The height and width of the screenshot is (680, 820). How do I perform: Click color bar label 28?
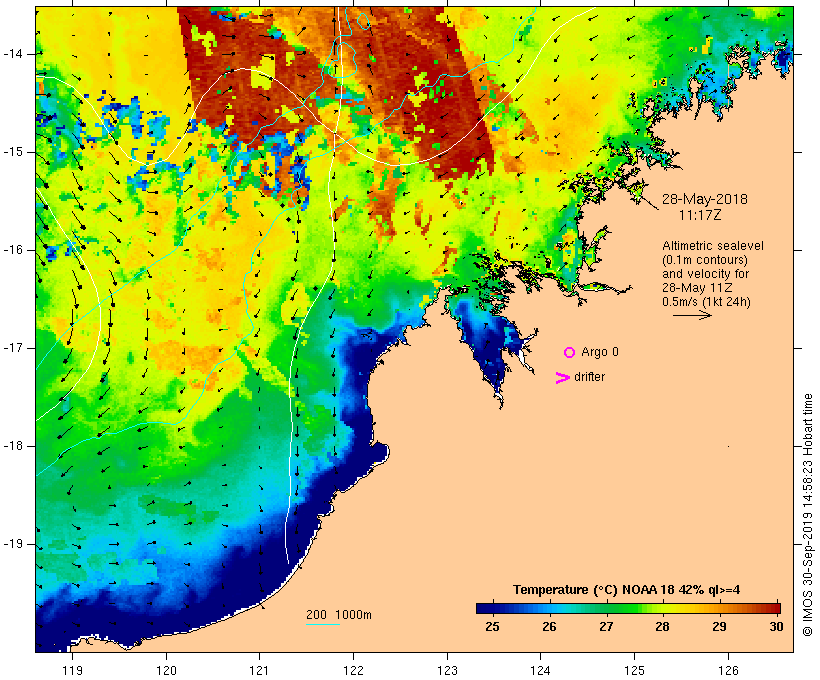tap(663, 627)
